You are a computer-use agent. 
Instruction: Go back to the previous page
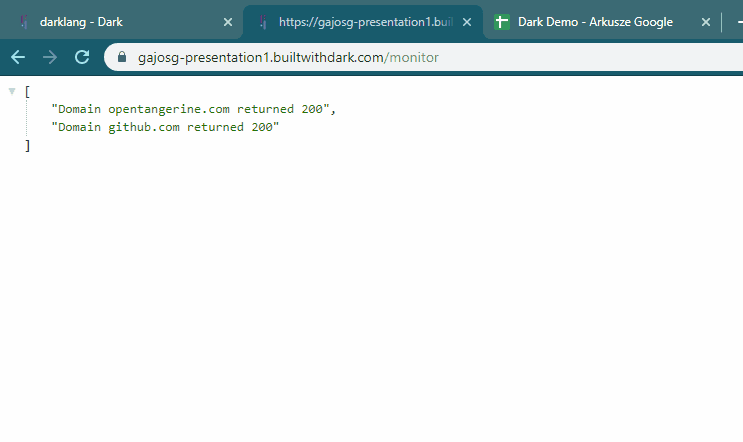click(18, 57)
